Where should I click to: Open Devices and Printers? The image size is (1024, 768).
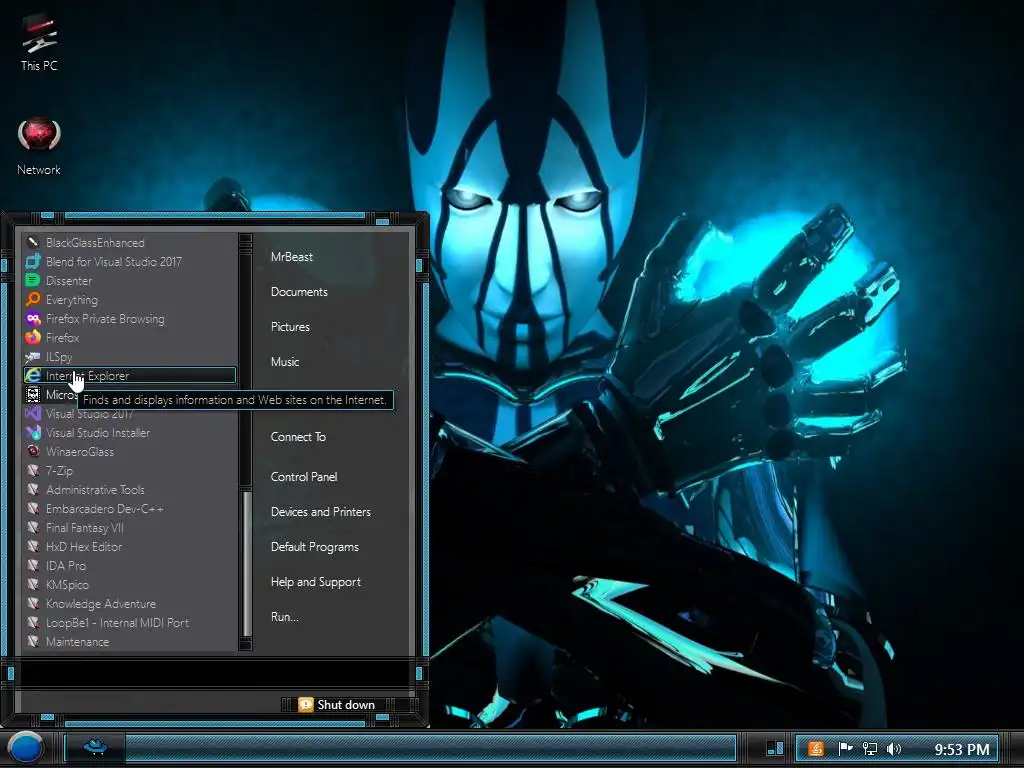click(321, 512)
